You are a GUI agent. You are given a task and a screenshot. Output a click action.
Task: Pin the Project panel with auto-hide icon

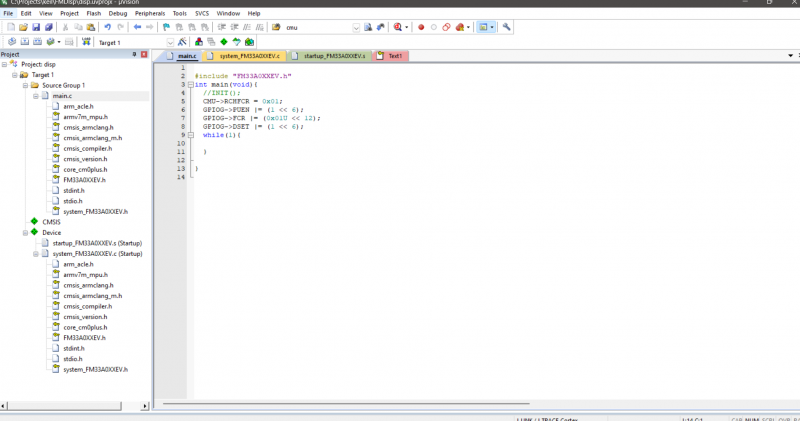click(x=136, y=54)
